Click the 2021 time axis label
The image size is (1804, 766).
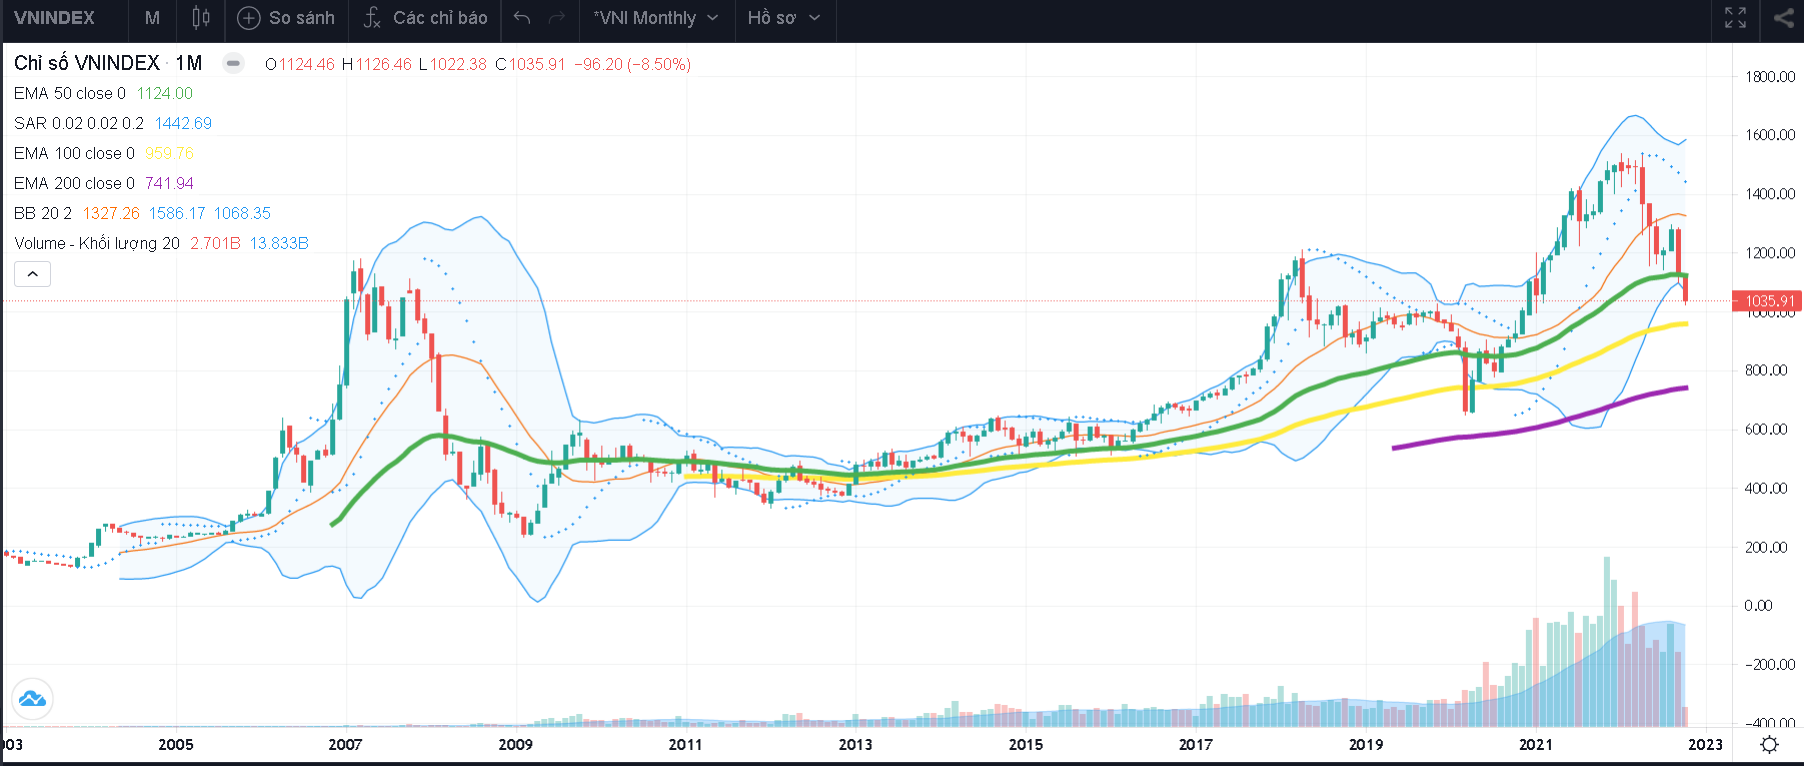[x=1536, y=744]
